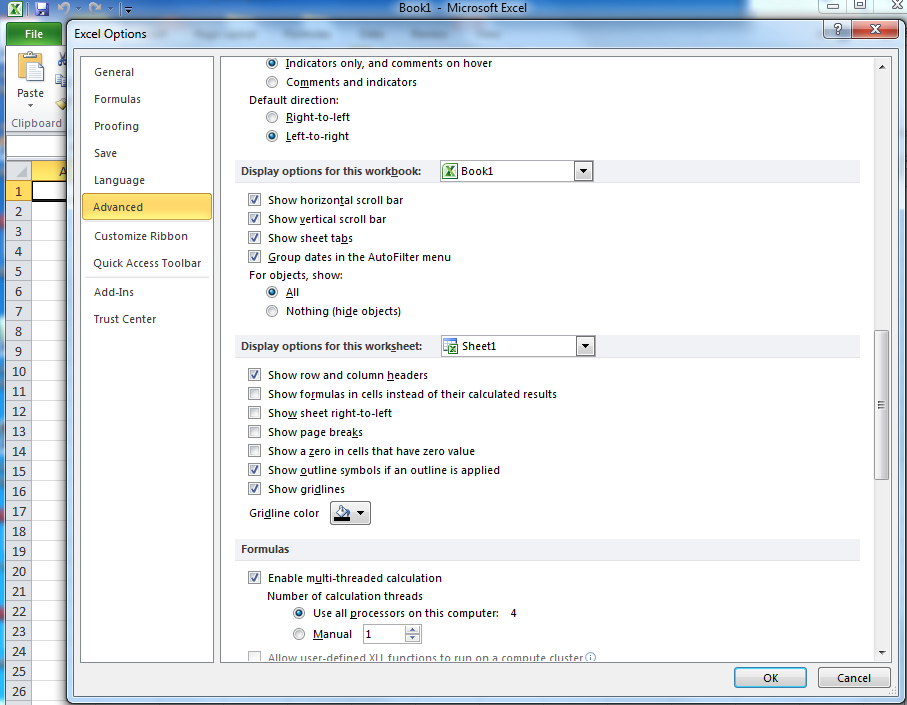
Task: Click the Book1 workbook icon in dropdown
Action: click(449, 171)
